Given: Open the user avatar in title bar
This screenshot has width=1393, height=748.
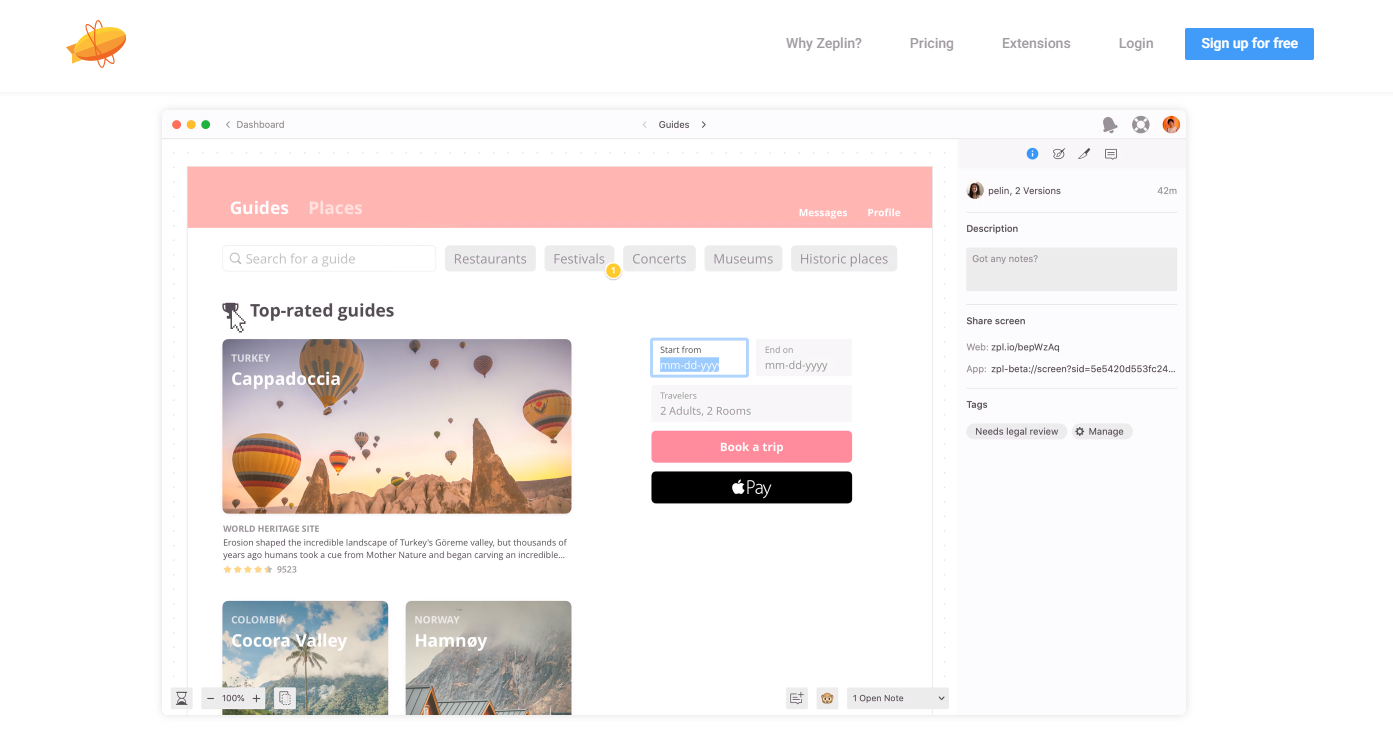Looking at the screenshot, I should (1171, 124).
